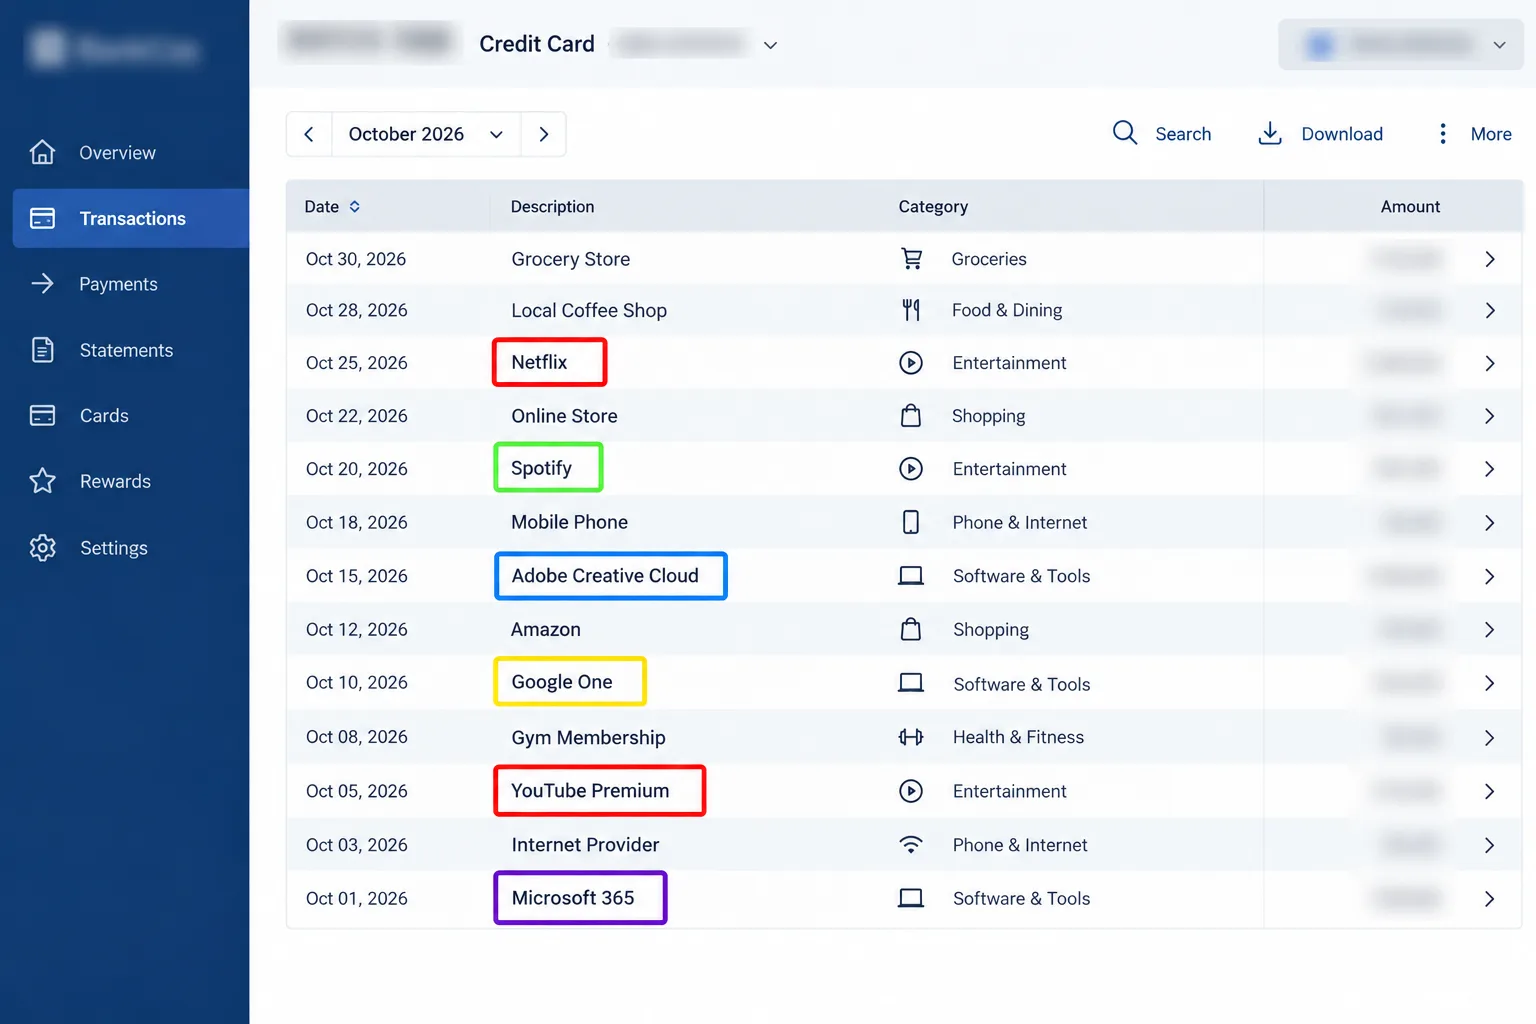Open the October 2026 month dropdown

click(426, 134)
